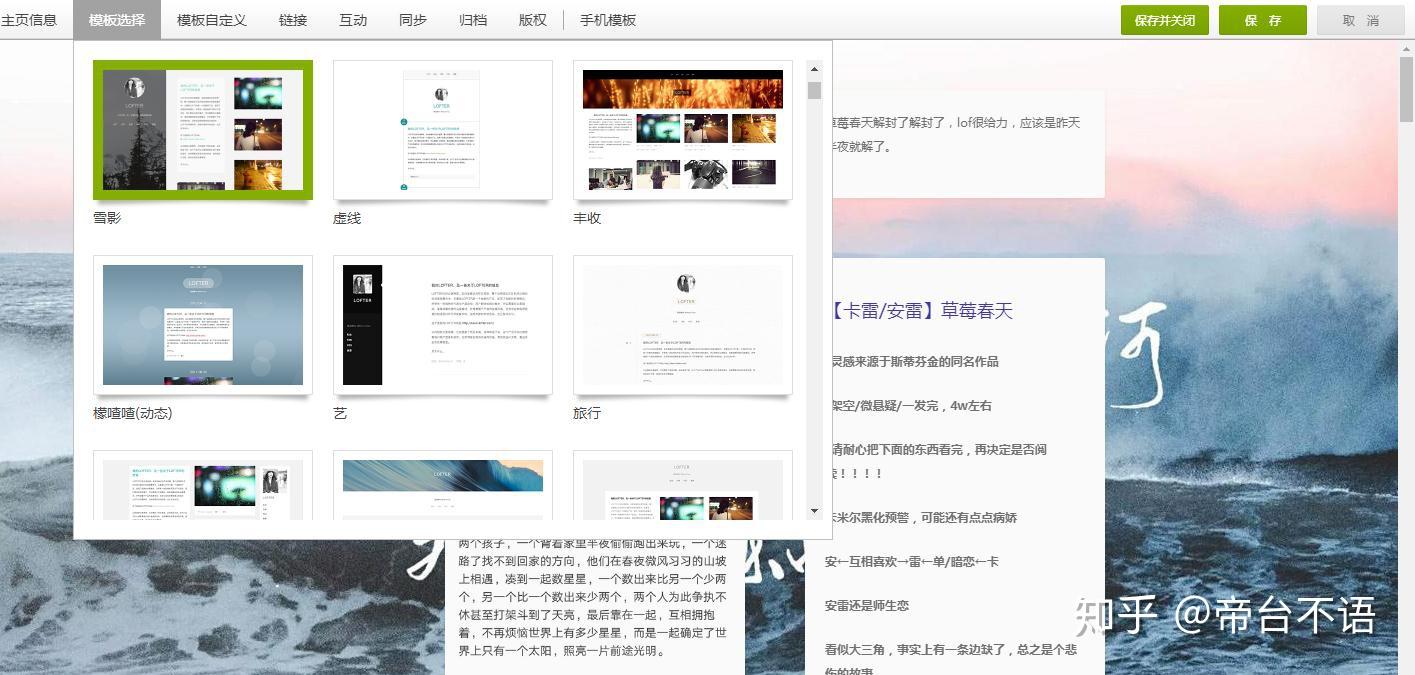The height and width of the screenshot is (675, 1415).
Task: Choose the 丰收 template thumbnail
Action: pos(683,130)
